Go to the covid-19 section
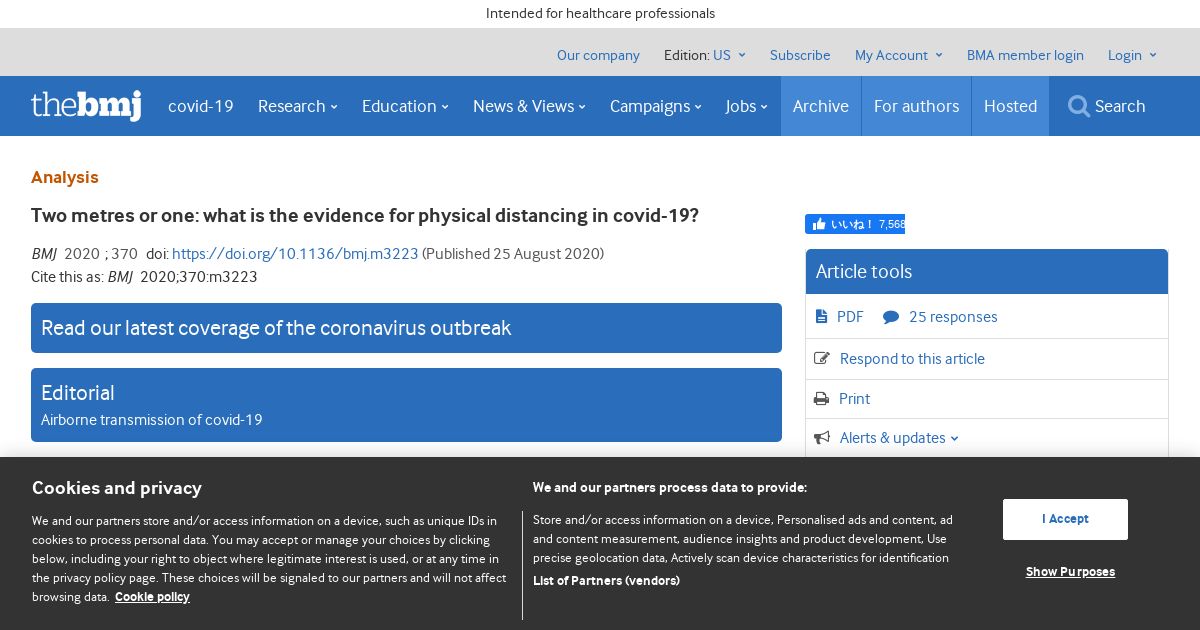Viewport: 1200px width, 630px height. pos(201,106)
